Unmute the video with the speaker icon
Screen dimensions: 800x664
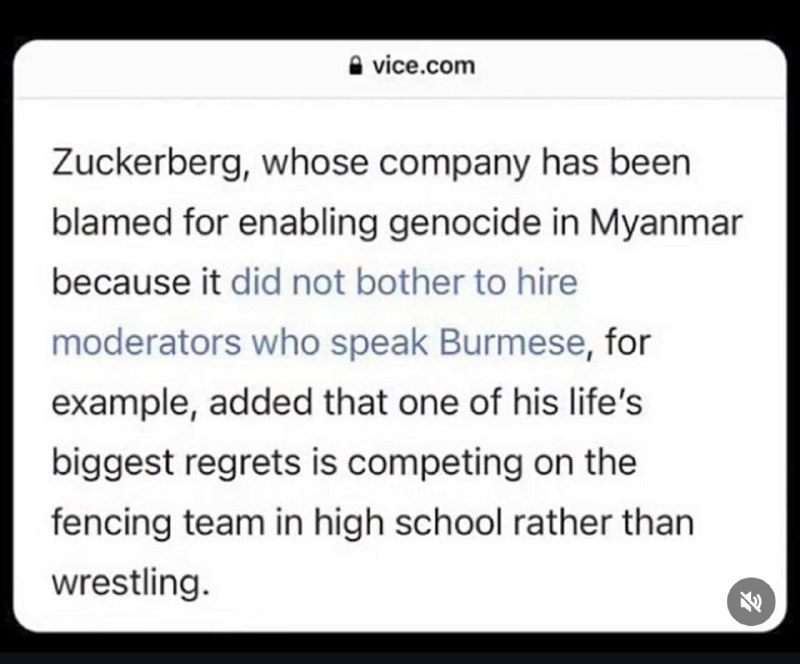coord(751,602)
